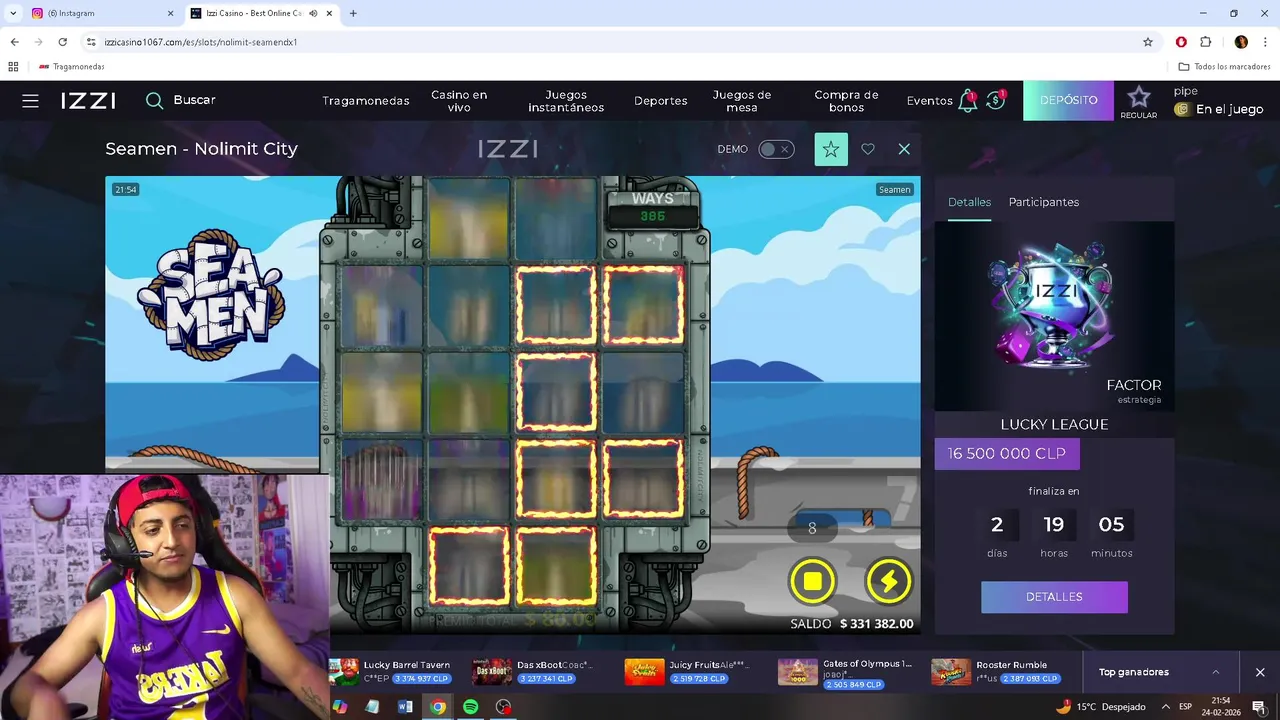Click the WAYS 385 counter

(653, 207)
